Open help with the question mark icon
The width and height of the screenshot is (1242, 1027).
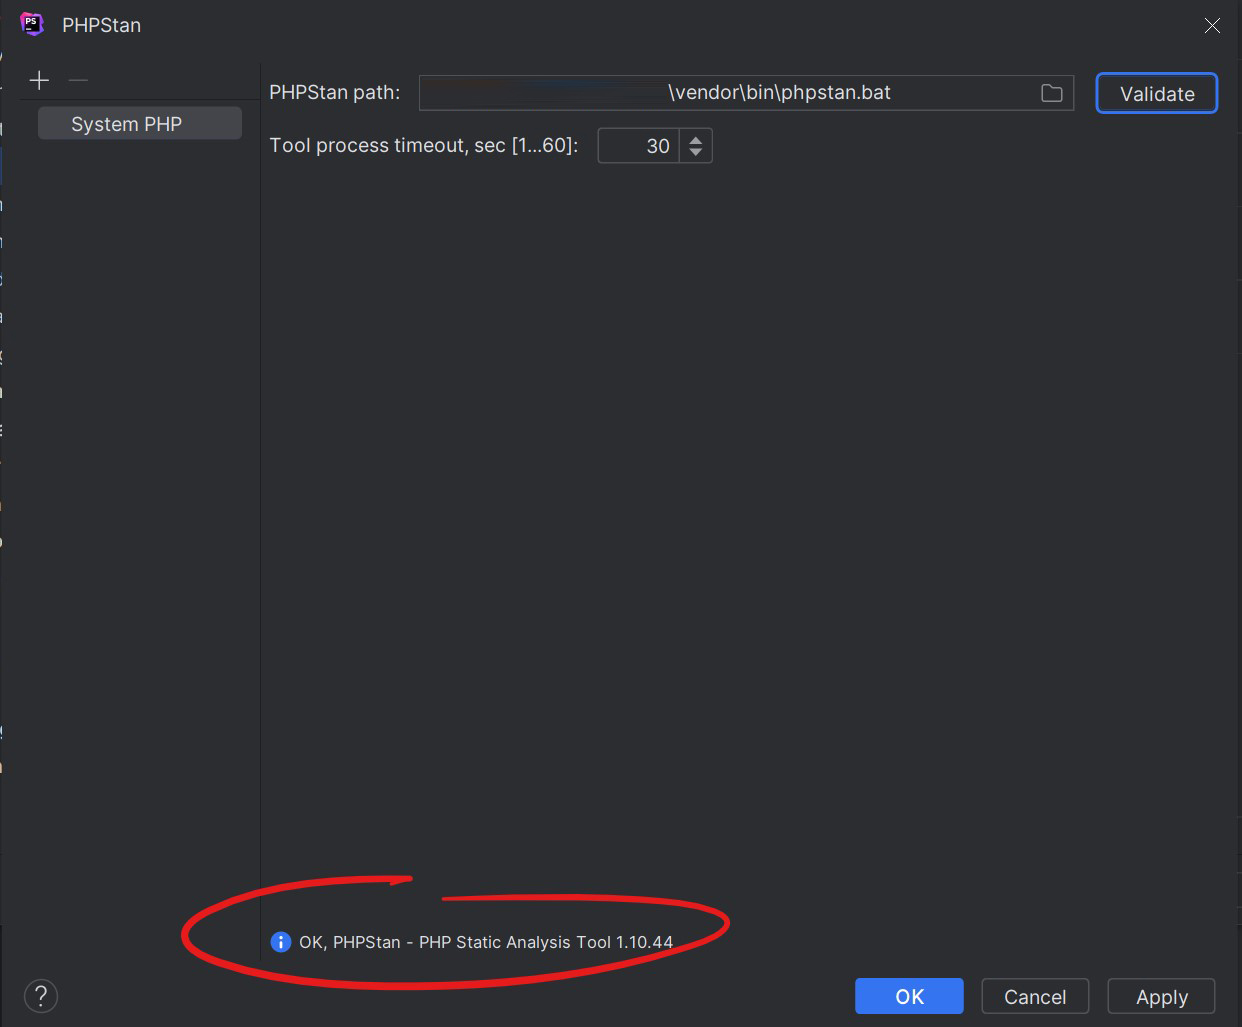click(x=41, y=996)
